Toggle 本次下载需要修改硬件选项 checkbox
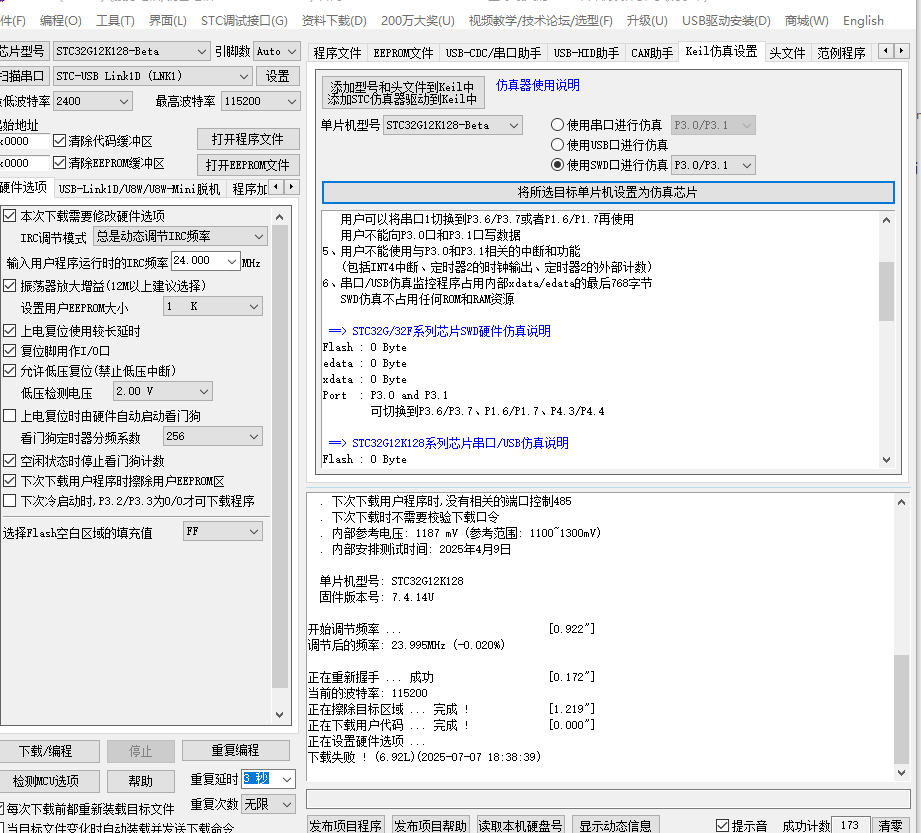This screenshot has height=833, width=921. click(x=9, y=216)
